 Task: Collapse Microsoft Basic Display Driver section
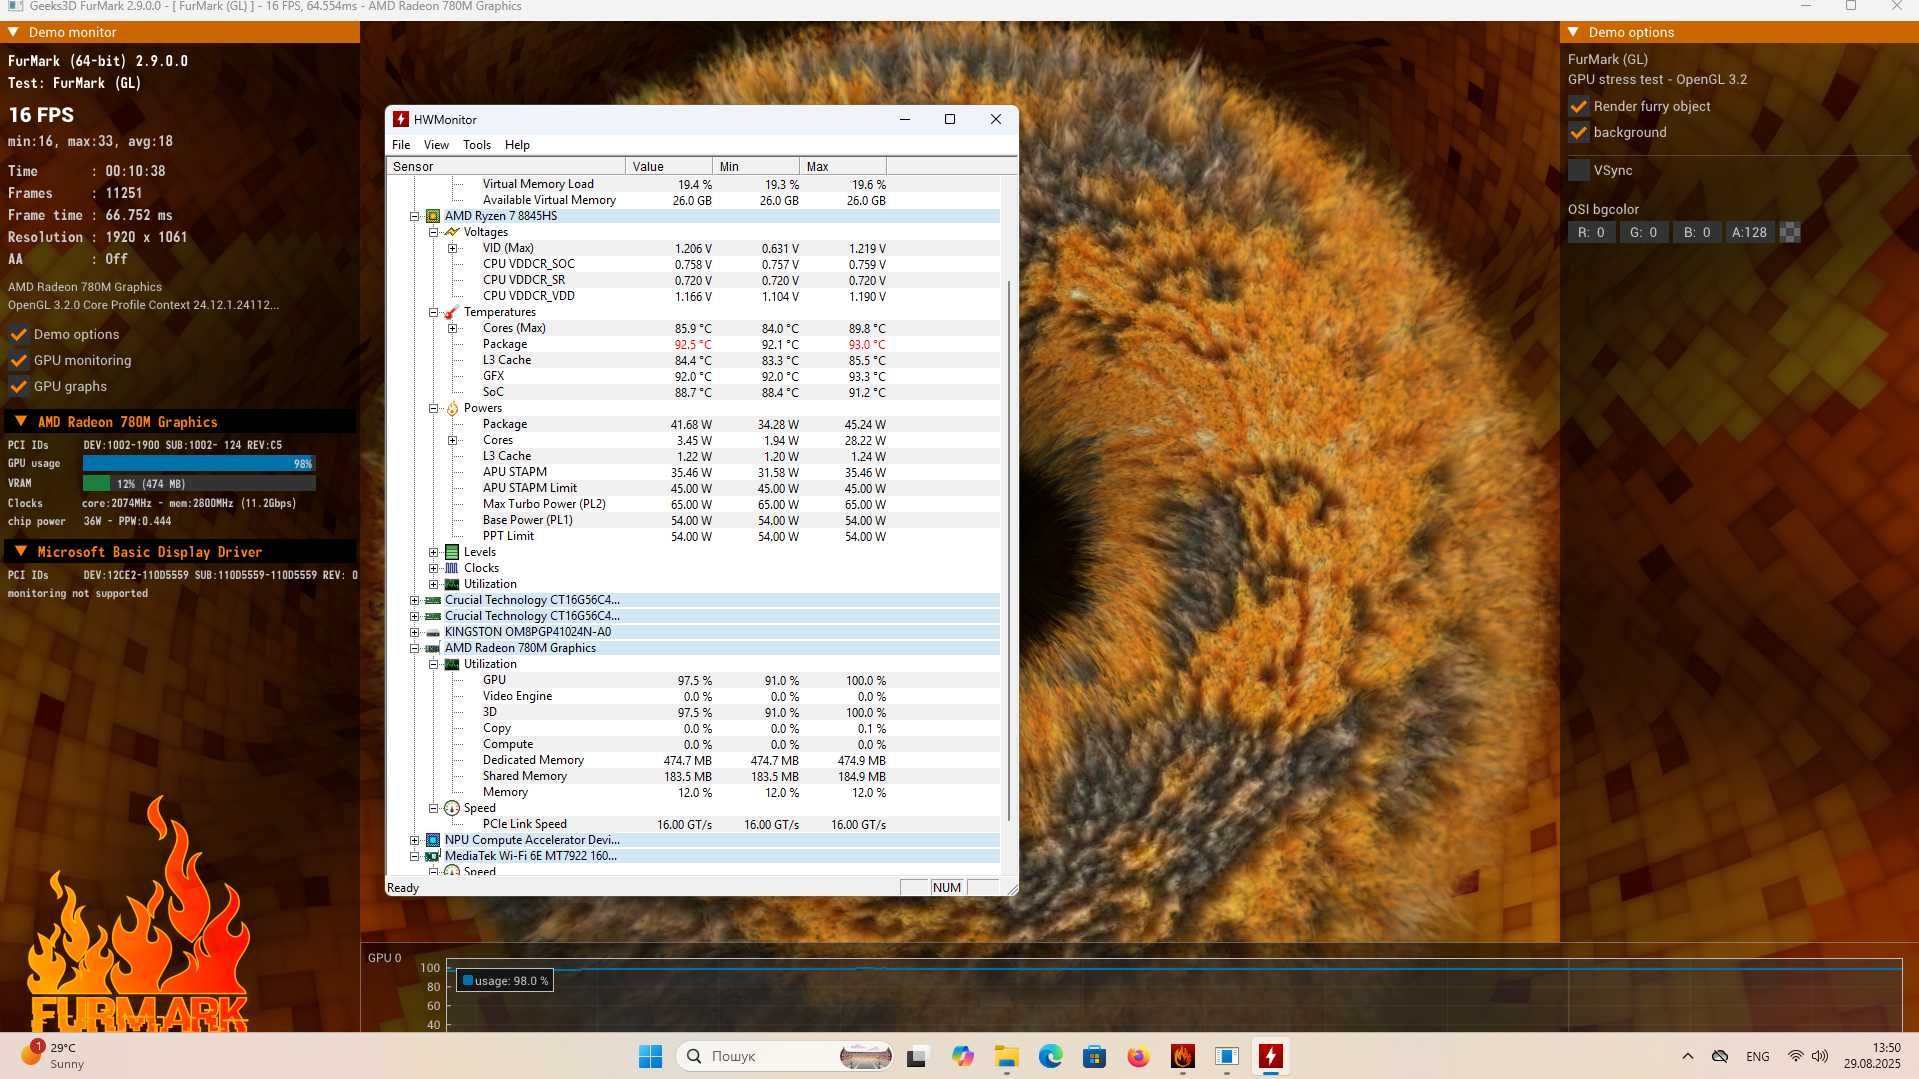tap(20, 552)
